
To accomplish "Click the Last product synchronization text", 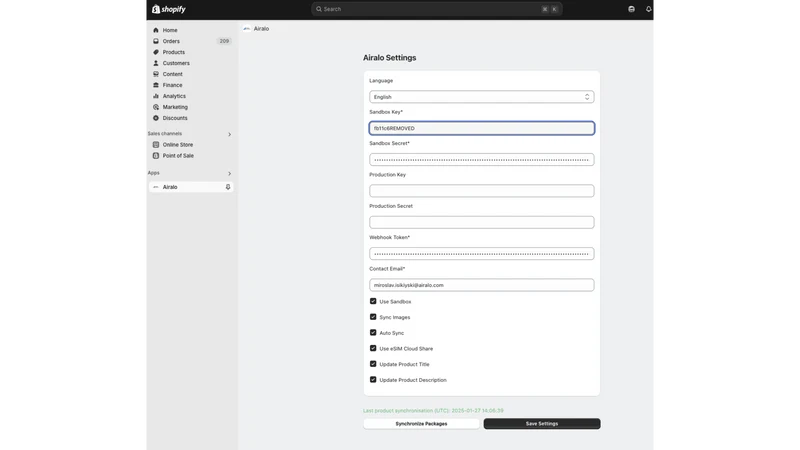I will pyautogui.click(x=433, y=411).
